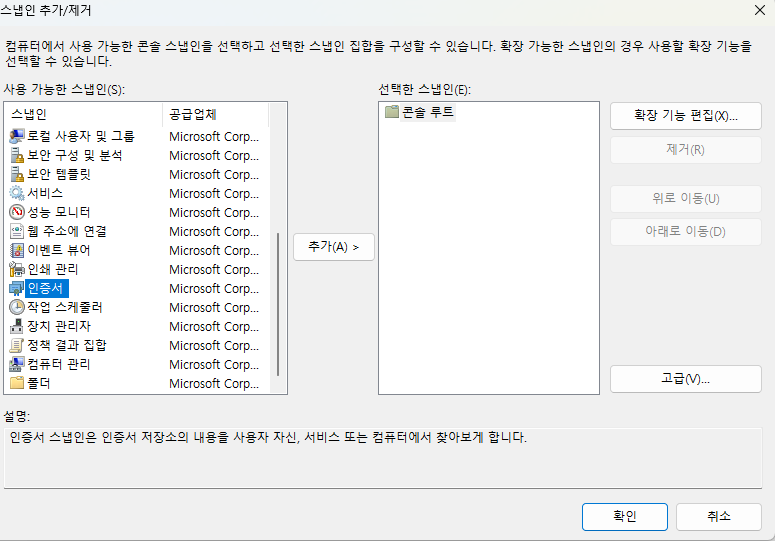The width and height of the screenshot is (775, 541).
Task: Open 확장 기능 편집(X)... dialog
Action: [686, 116]
